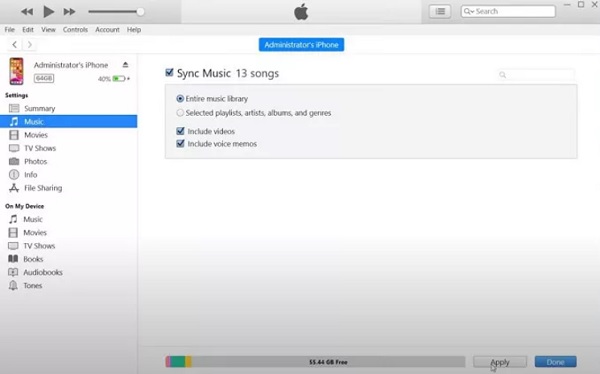Screen dimensions: 600x374
Task: Adjust the volume slider knob
Action: point(140,12)
